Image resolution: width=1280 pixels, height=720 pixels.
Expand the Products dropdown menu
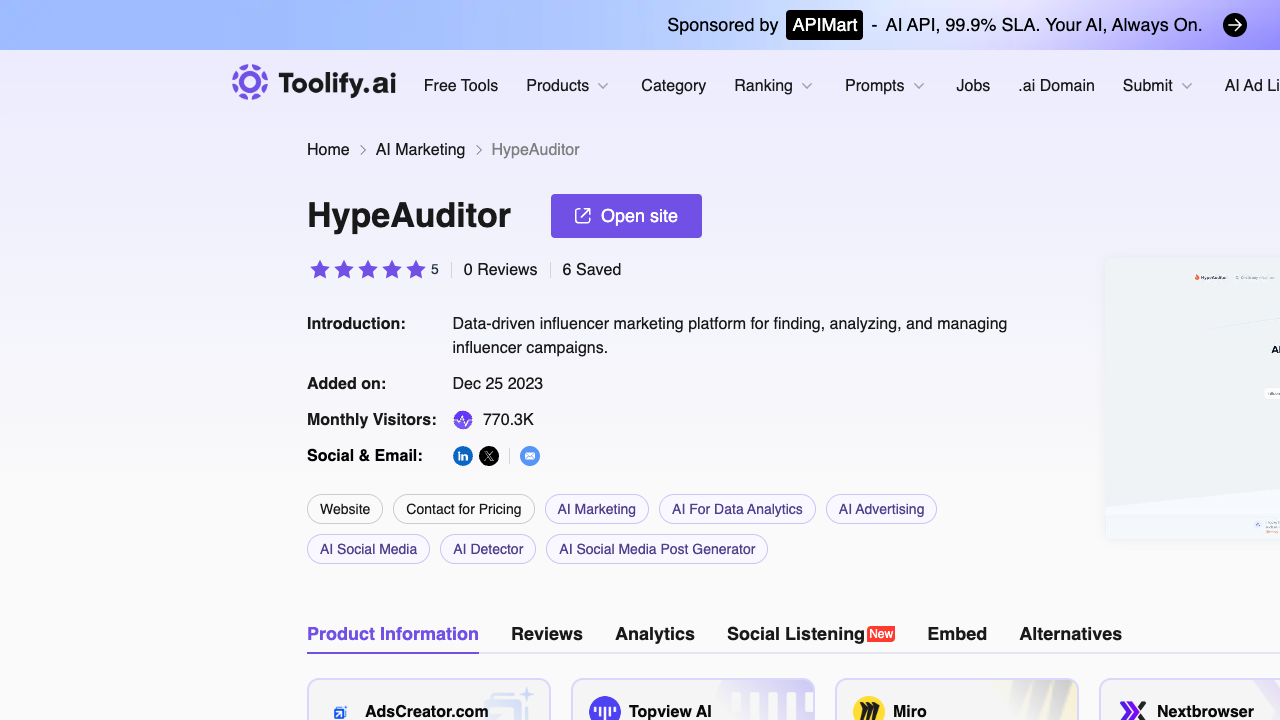coord(567,86)
